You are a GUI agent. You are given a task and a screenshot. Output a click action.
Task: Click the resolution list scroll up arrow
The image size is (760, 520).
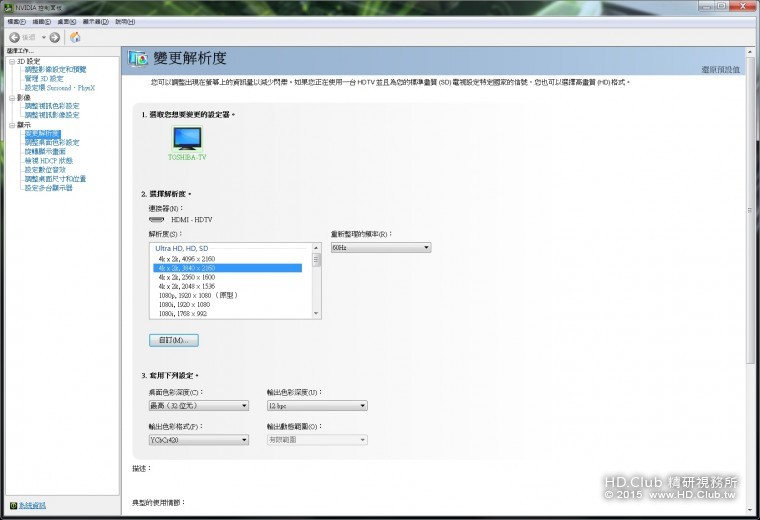pyautogui.click(x=317, y=248)
